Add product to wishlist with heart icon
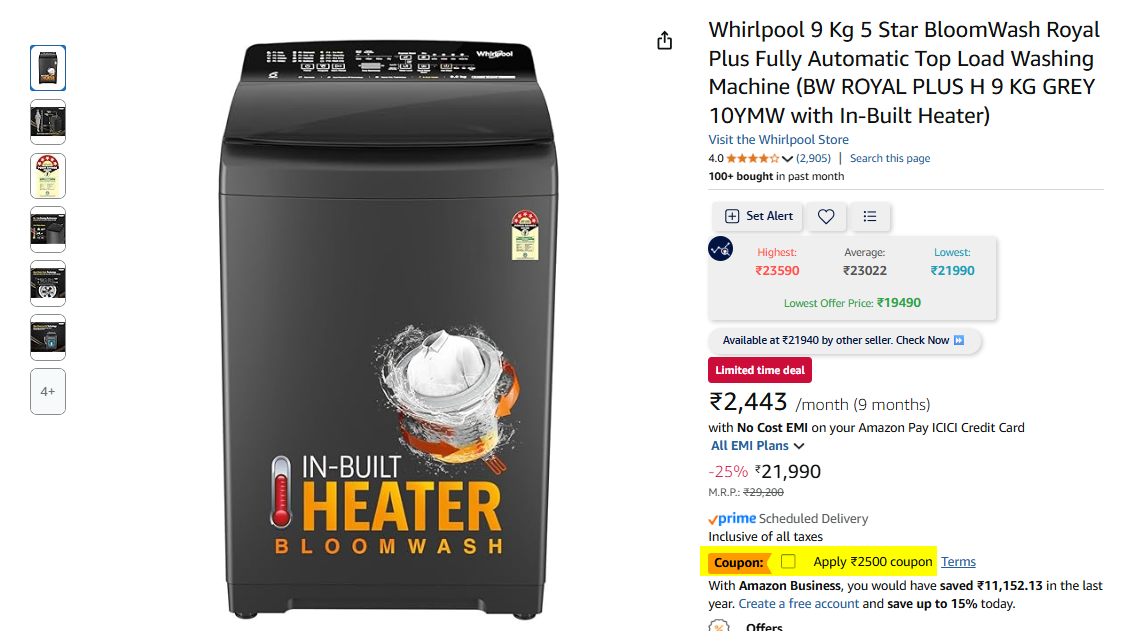This screenshot has width=1124, height=631. tap(826, 217)
